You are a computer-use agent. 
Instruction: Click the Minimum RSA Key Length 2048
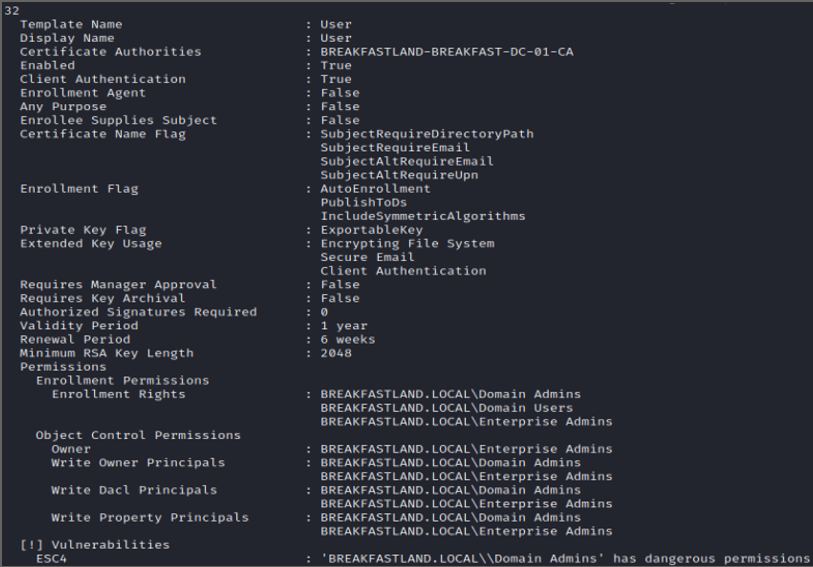click(x=336, y=353)
